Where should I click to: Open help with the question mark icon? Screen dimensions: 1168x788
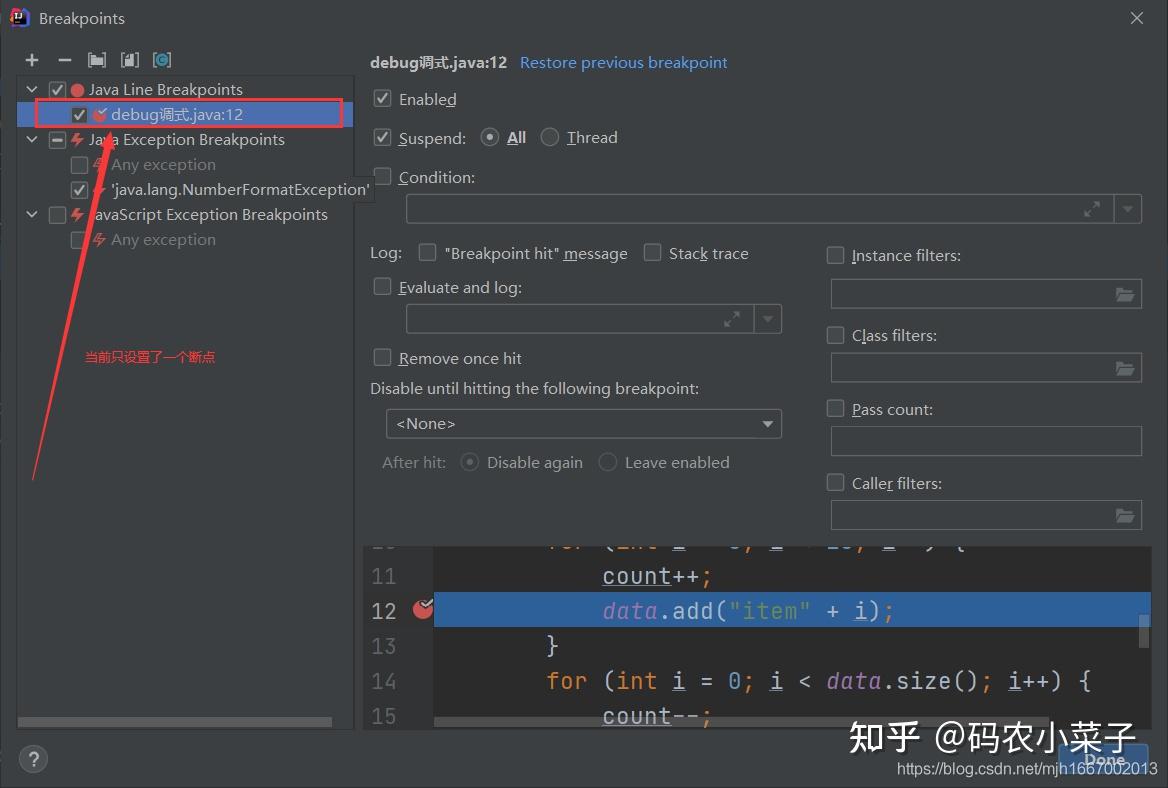[x=33, y=758]
